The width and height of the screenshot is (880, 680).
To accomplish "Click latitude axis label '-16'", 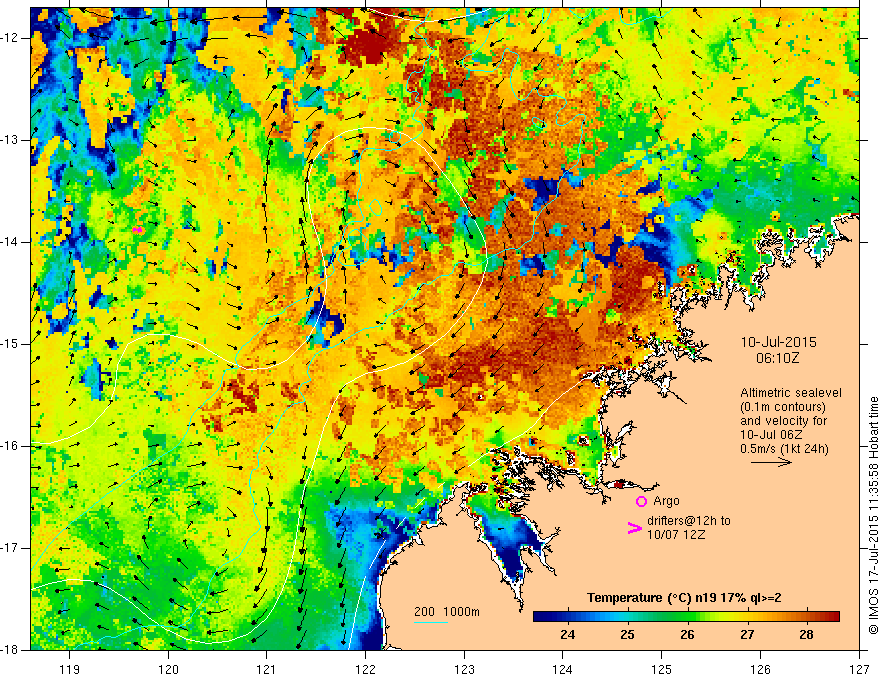I will pyautogui.click(x=11, y=446).
